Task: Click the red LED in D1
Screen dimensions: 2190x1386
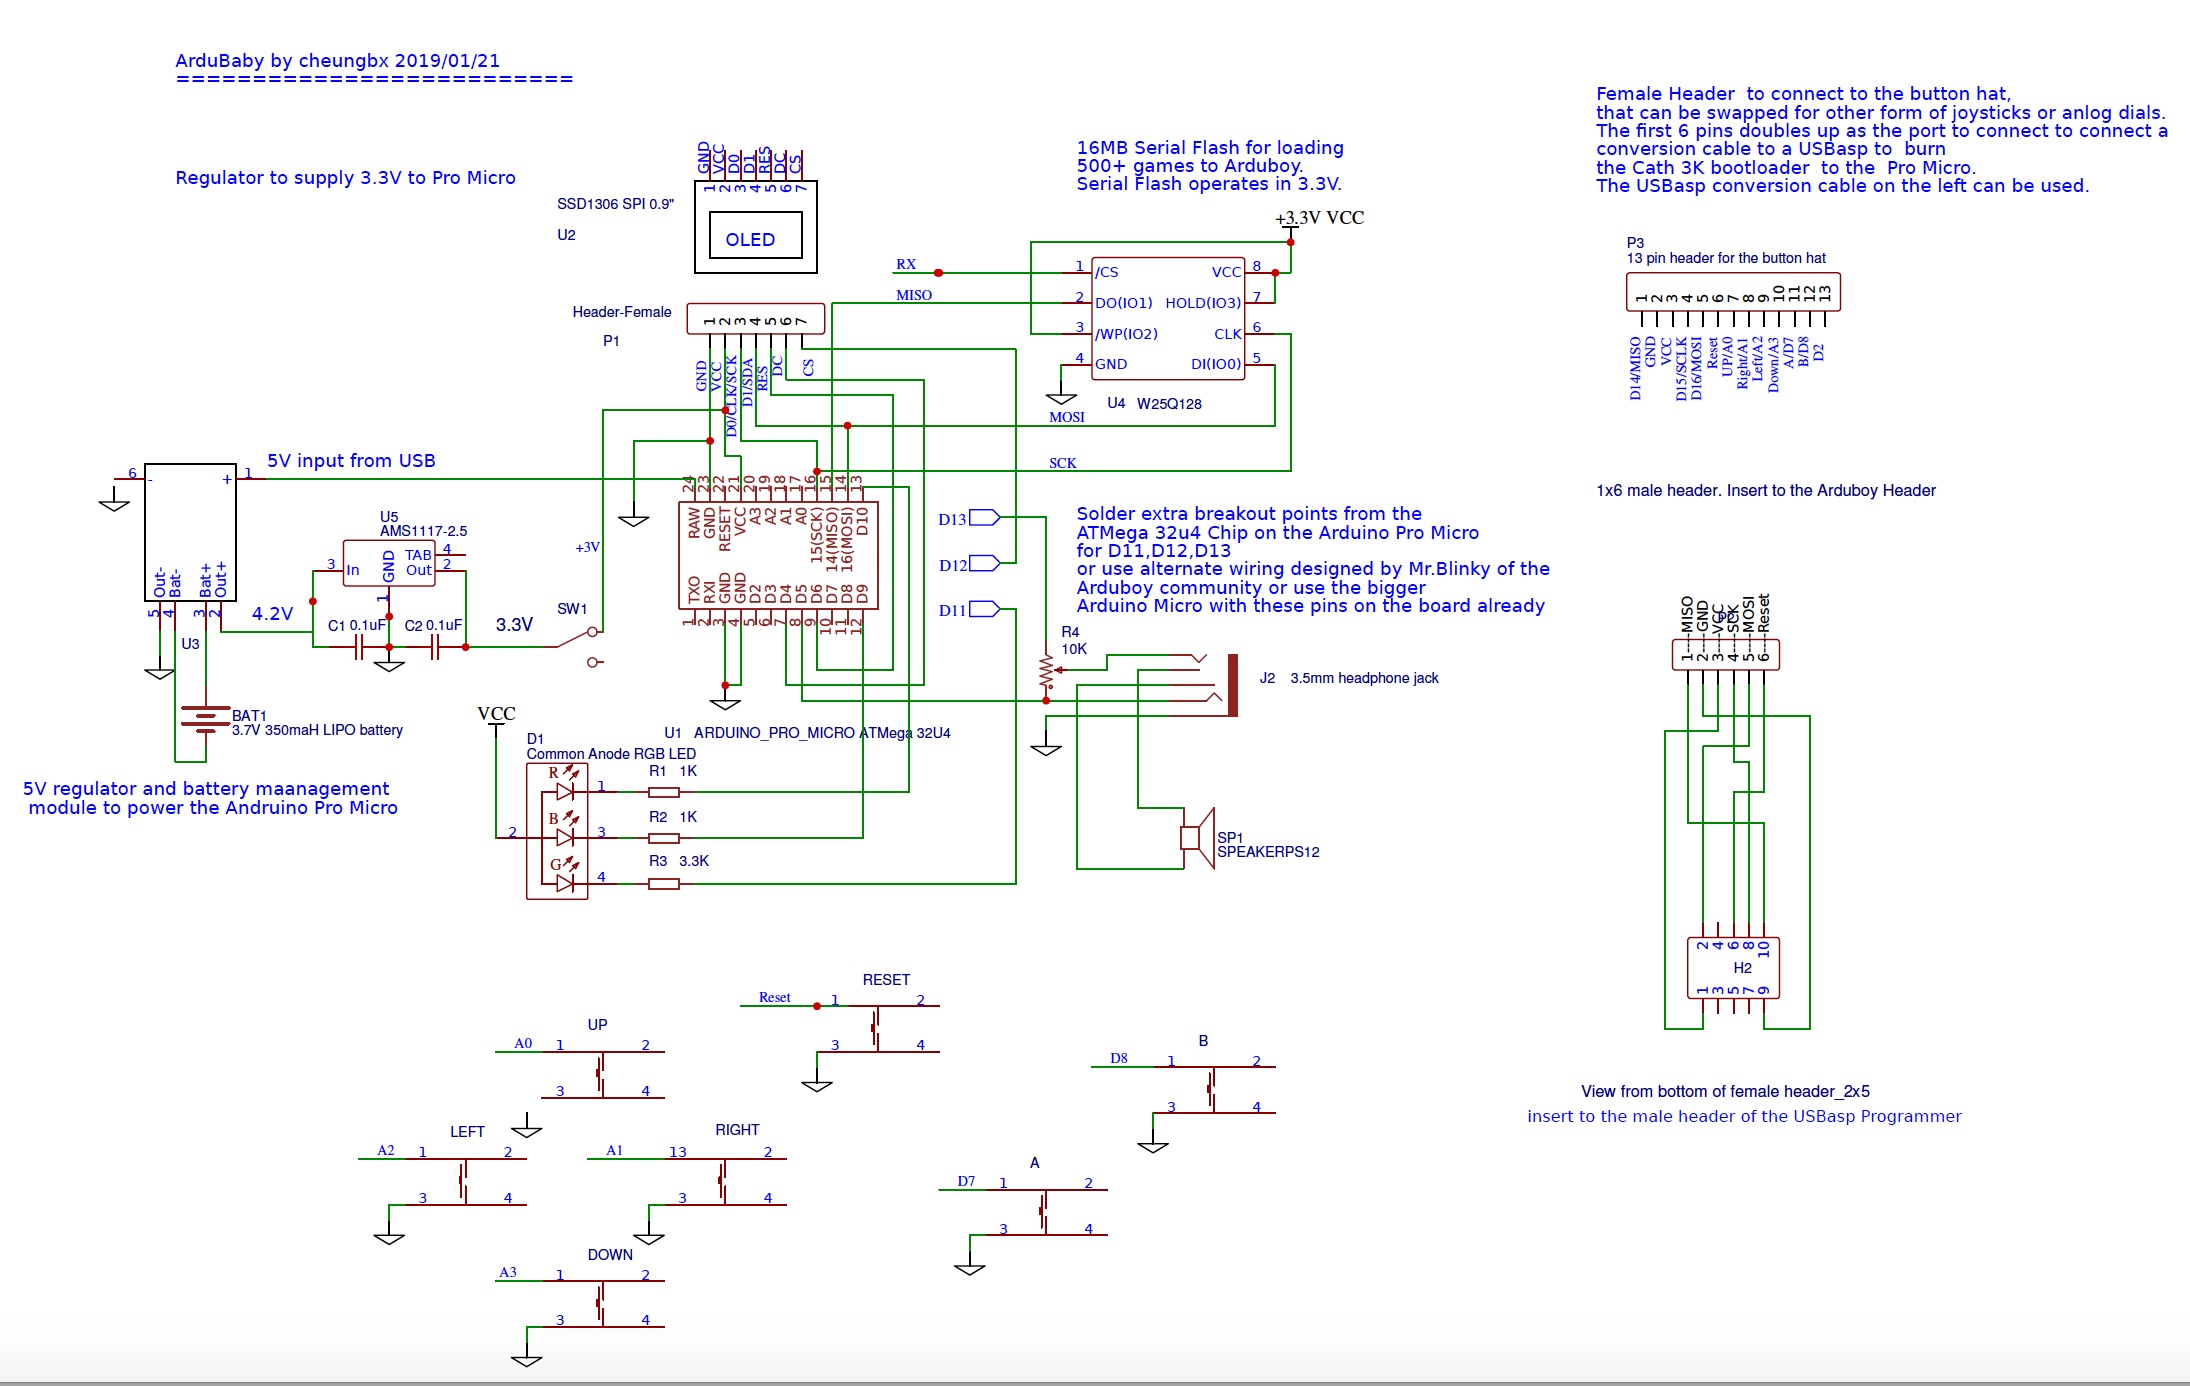Action: (x=564, y=791)
